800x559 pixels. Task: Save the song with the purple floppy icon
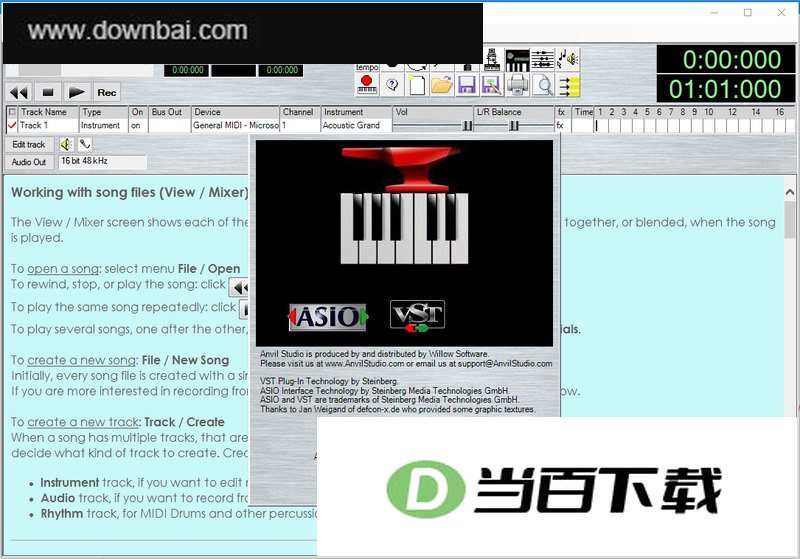[x=467, y=85]
